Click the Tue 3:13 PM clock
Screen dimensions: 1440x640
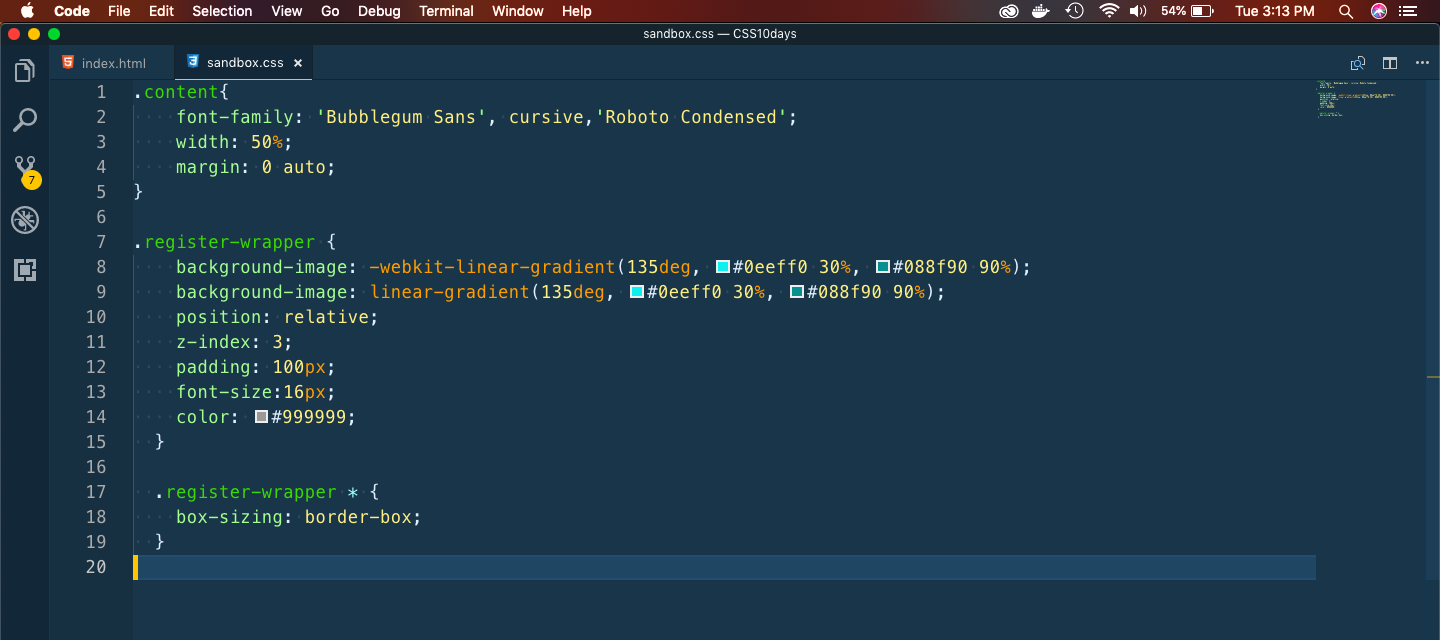click(1275, 11)
